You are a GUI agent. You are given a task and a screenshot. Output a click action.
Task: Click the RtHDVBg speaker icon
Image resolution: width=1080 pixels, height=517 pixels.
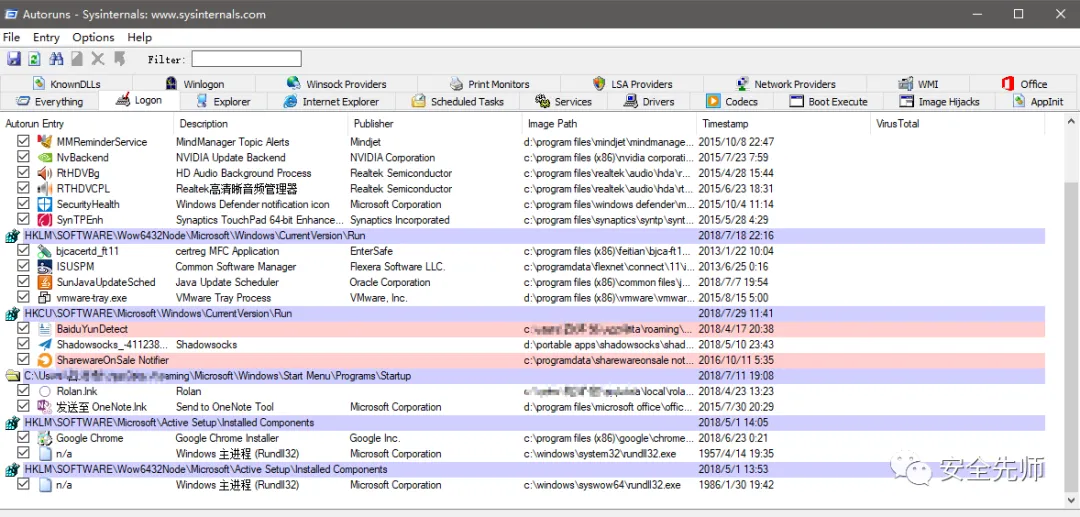pyautogui.click(x=45, y=173)
